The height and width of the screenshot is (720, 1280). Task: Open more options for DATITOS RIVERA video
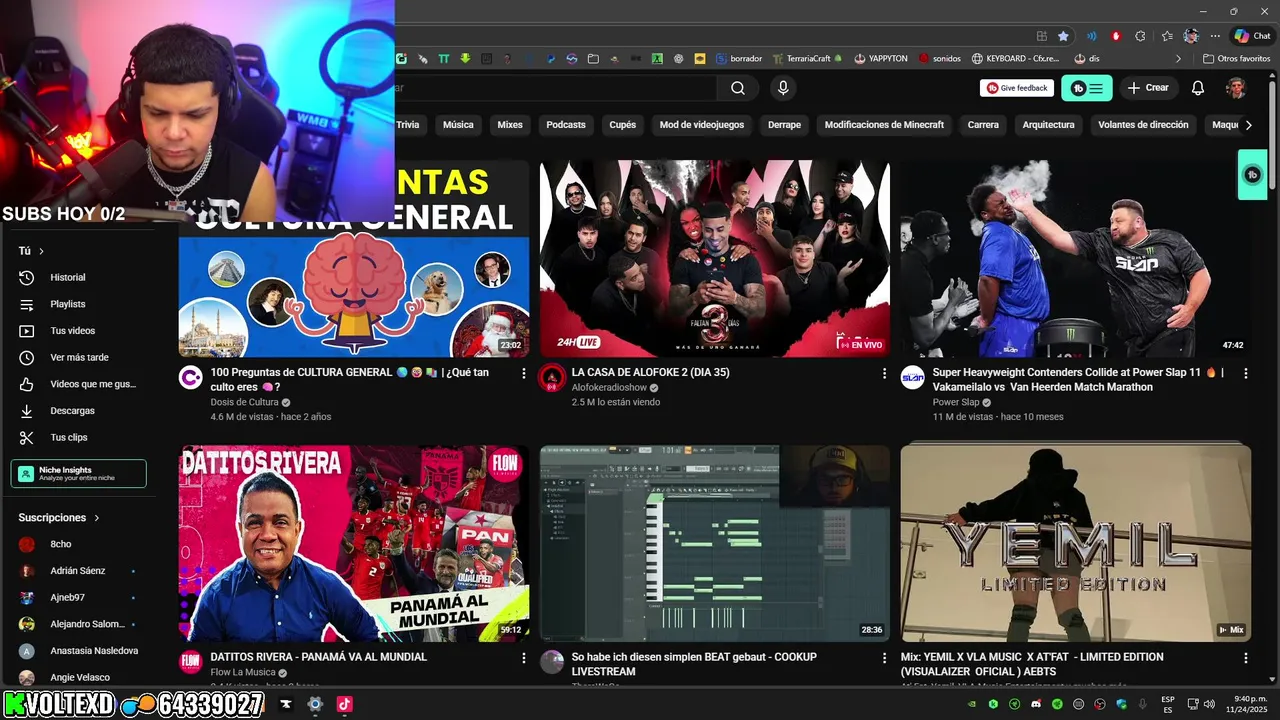(524, 658)
